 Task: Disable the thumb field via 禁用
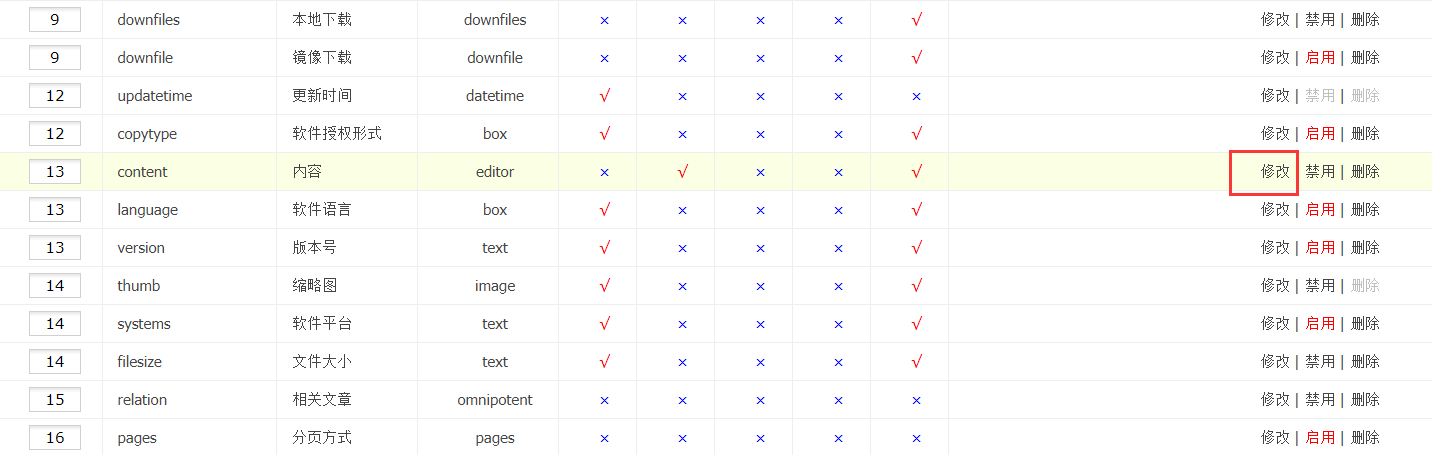pyautogui.click(x=1319, y=286)
